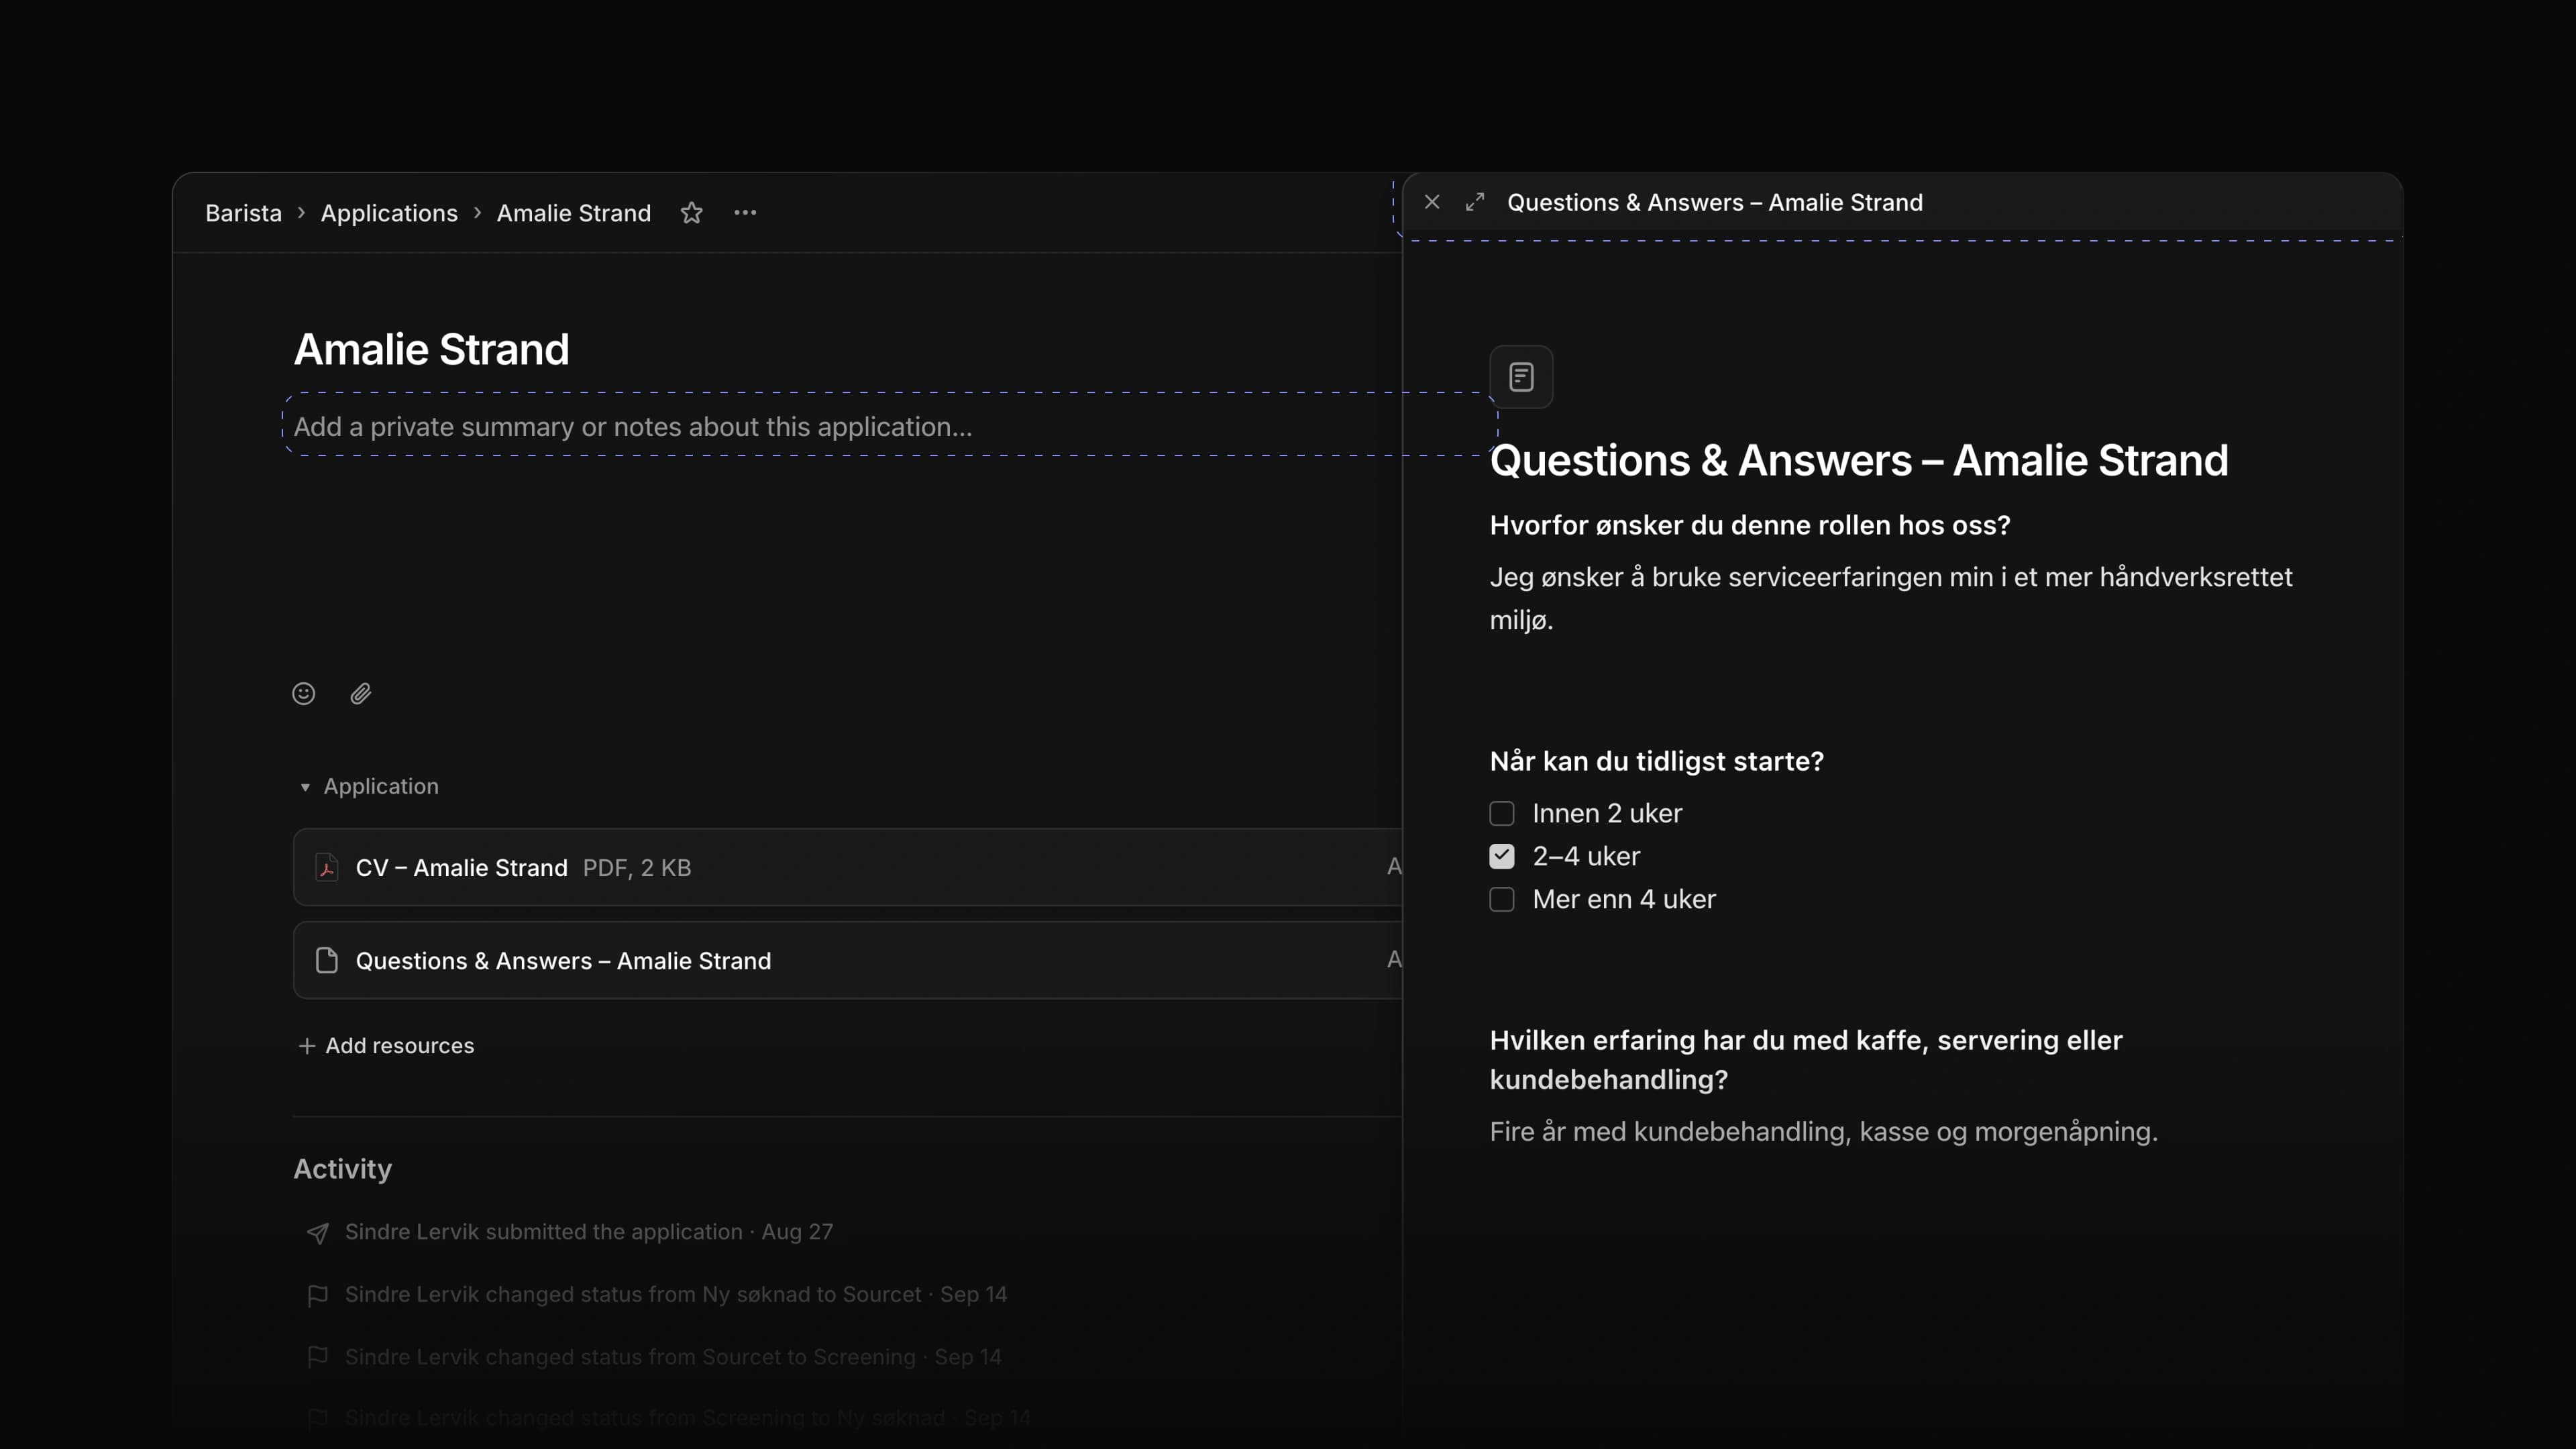Screen dimensions: 2576x1449
Task: Uncheck the 2–4 uker checkbox
Action: pos(1502,856)
